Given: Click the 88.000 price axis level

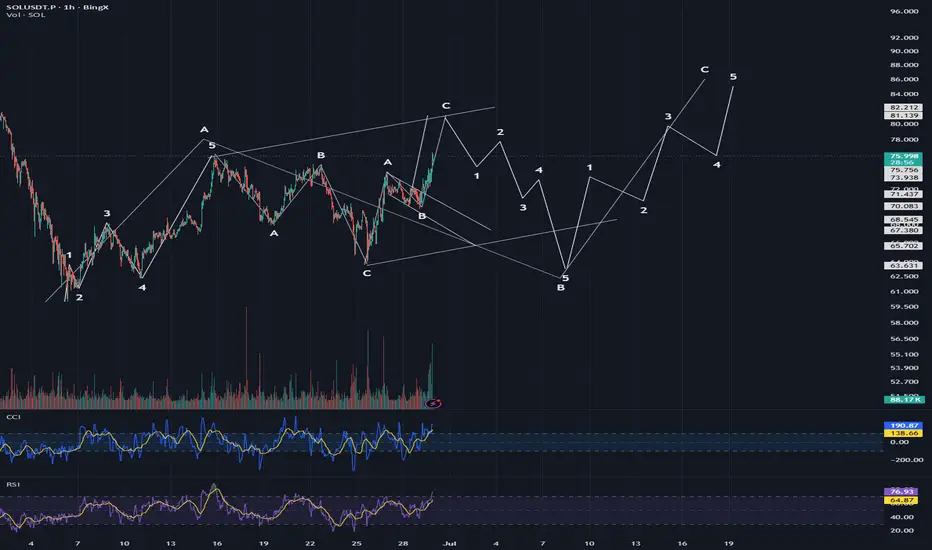Looking at the screenshot, I should [x=904, y=65].
